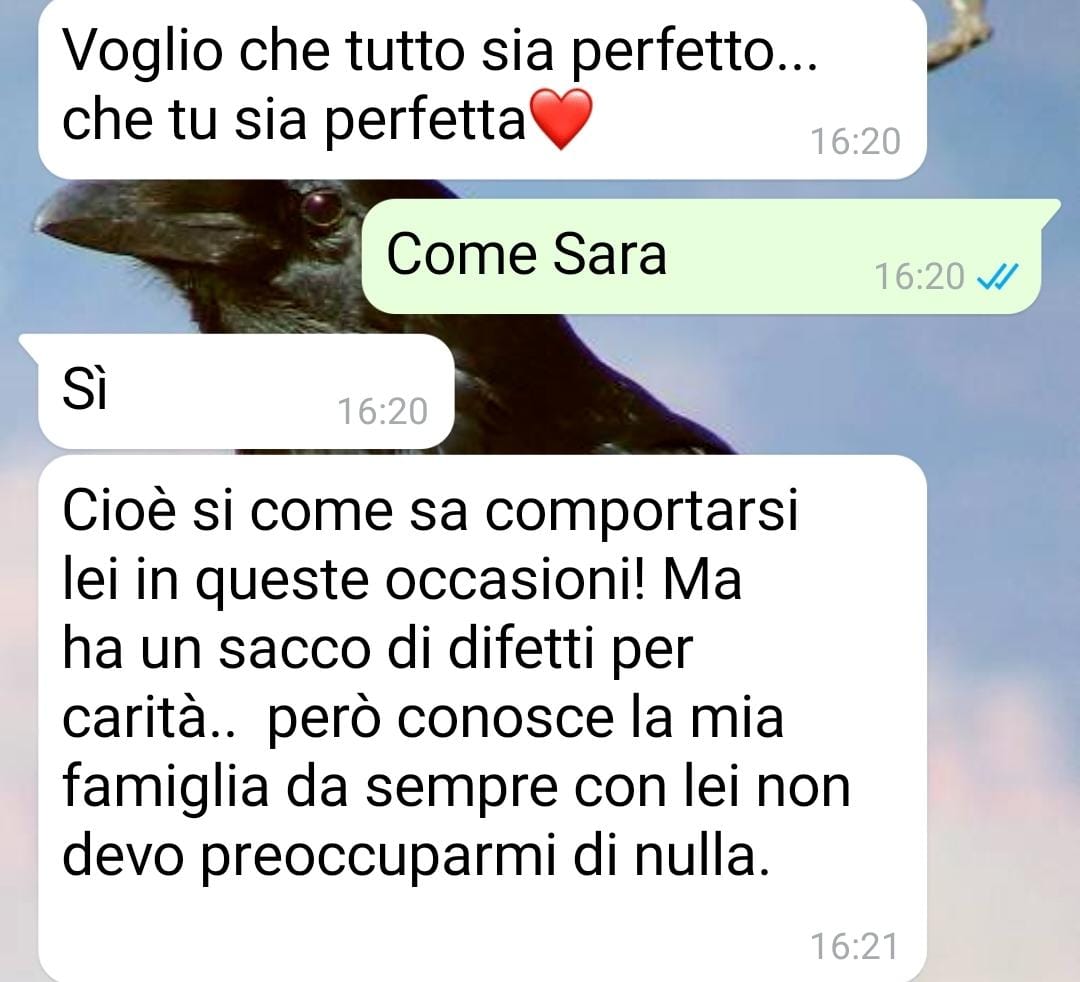Tap the long 'Cioè si come sa comportarsi' message

[x=482, y=718]
